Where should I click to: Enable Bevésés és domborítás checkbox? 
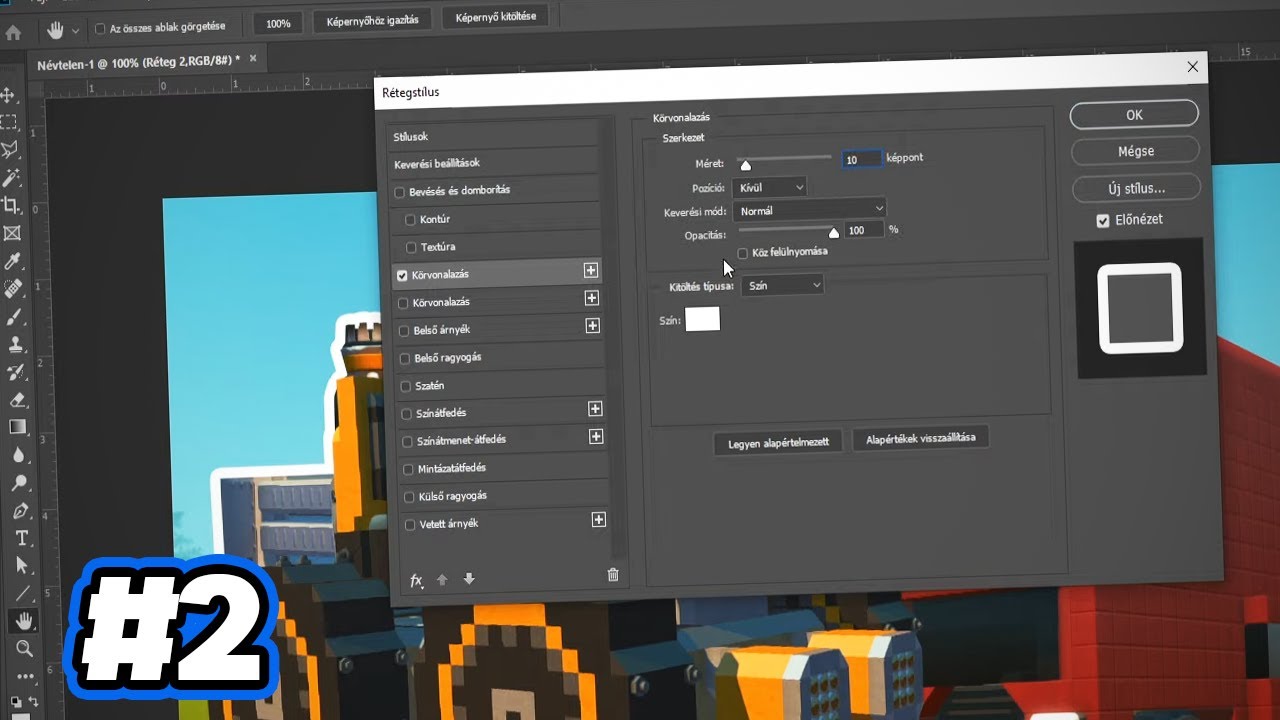click(x=400, y=192)
